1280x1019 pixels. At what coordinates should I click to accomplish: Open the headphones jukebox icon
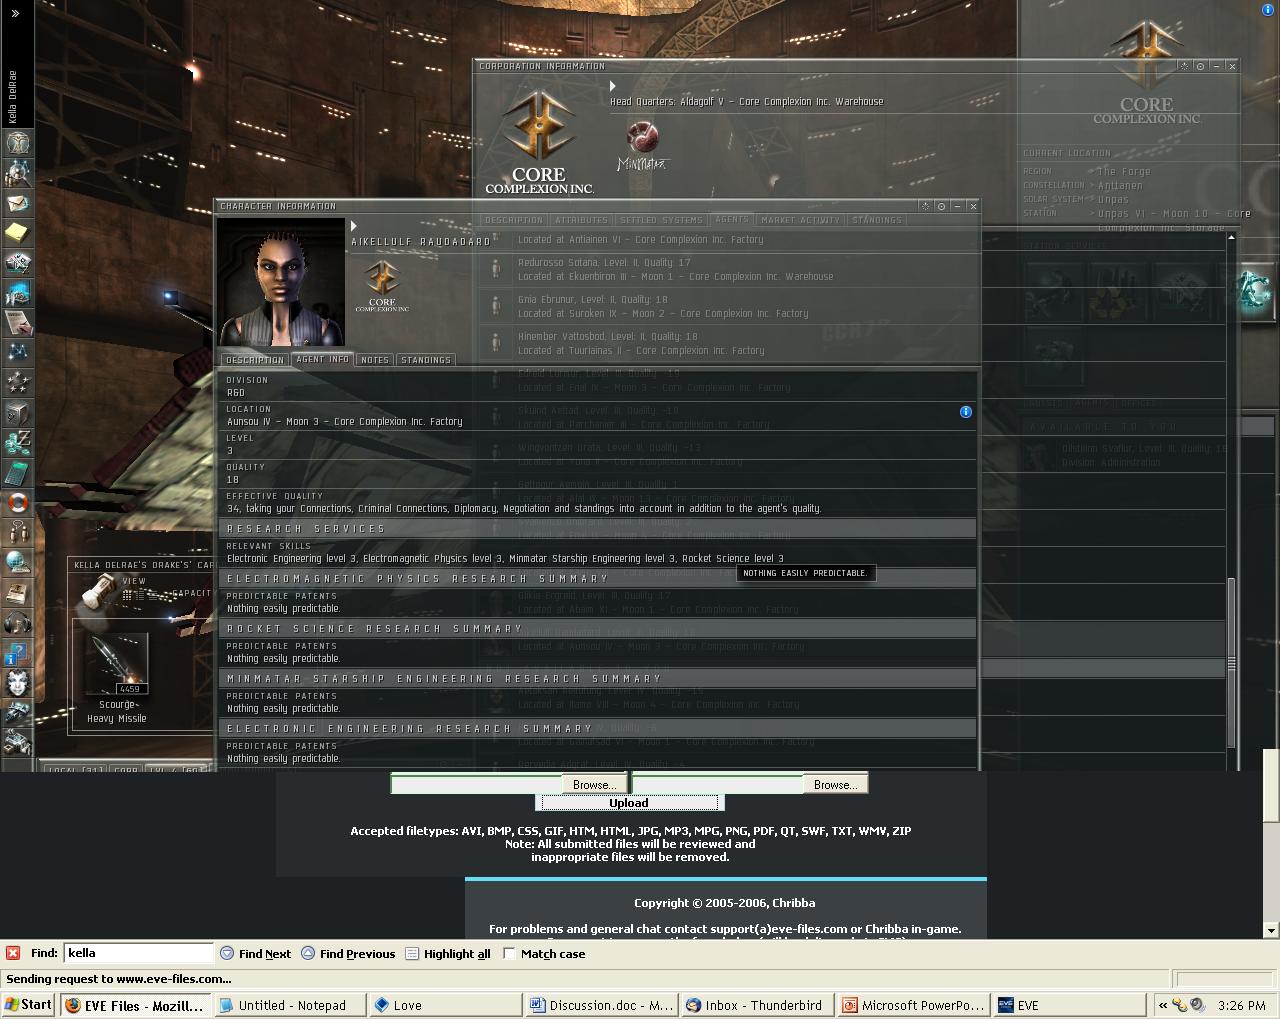click(x=17, y=622)
